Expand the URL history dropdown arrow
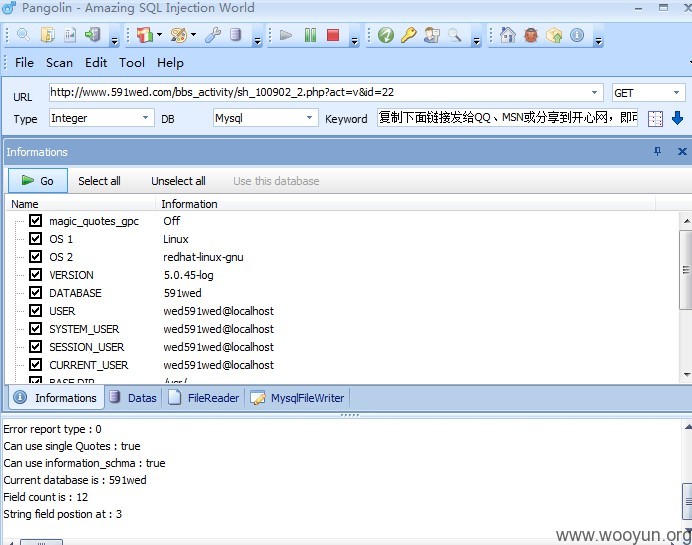The height and width of the screenshot is (545, 692). 594,92
